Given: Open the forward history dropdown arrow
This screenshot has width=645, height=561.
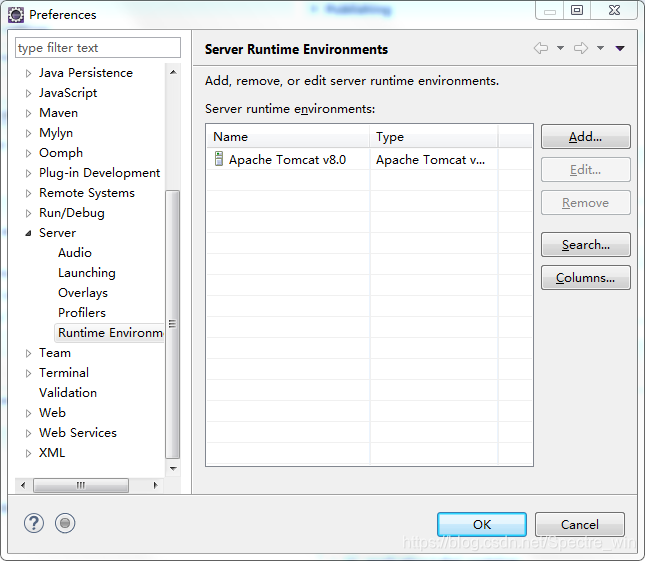Looking at the screenshot, I should click(x=601, y=48).
